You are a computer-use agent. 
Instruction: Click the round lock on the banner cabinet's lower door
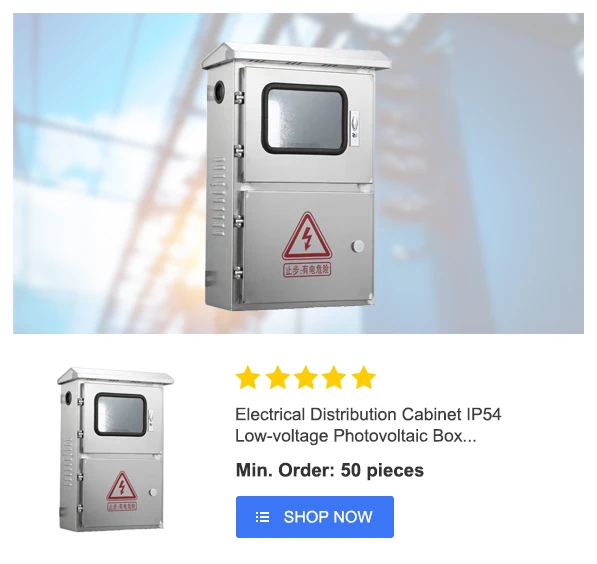[x=357, y=246]
